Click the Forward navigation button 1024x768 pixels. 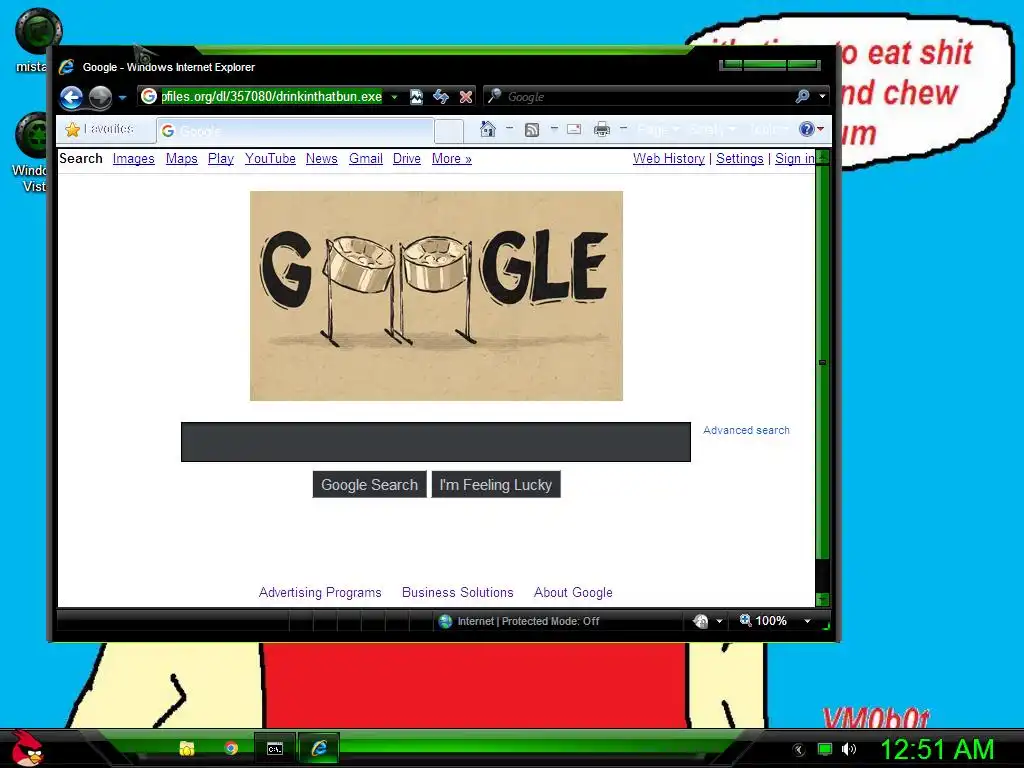100,97
